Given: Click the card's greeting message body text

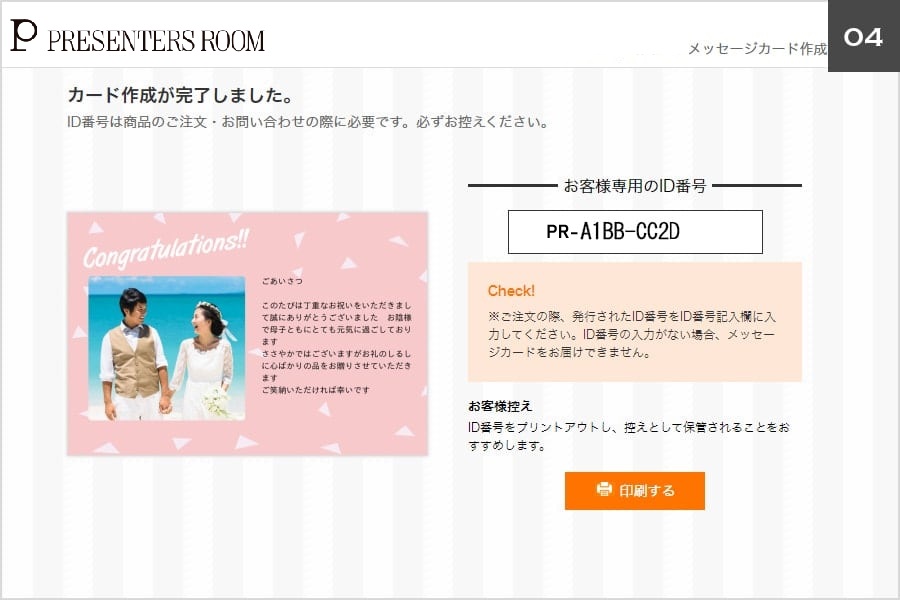Looking at the screenshot, I should pyautogui.click(x=336, y=347).
